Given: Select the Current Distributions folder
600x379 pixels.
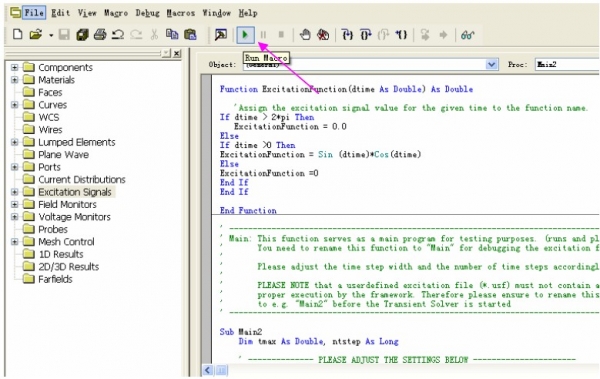Looking at the screenshot, I should [82, 180].
